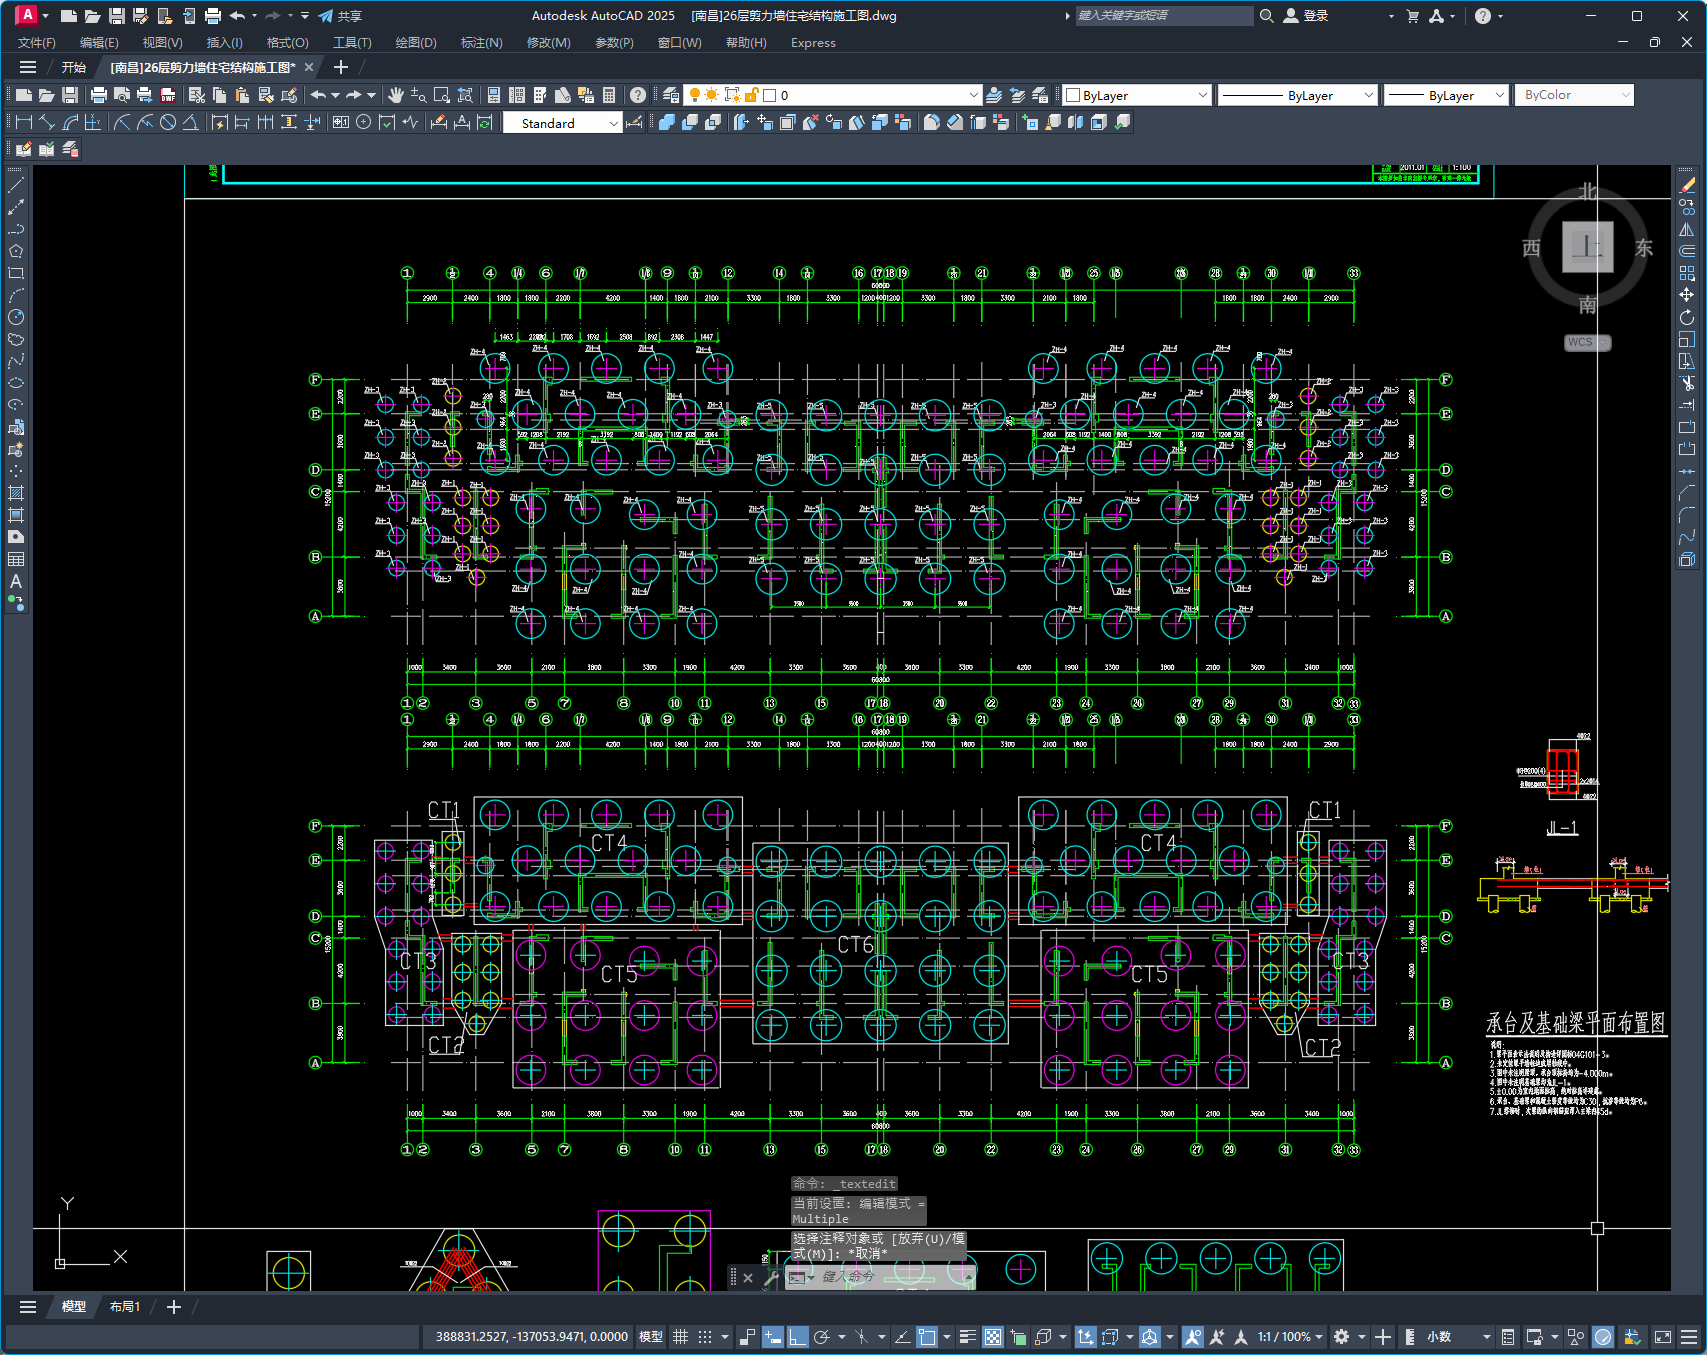Screen dimensions: 1707x1355
Task: Click the layer color swatch beside 0
Action: [769, 95]
